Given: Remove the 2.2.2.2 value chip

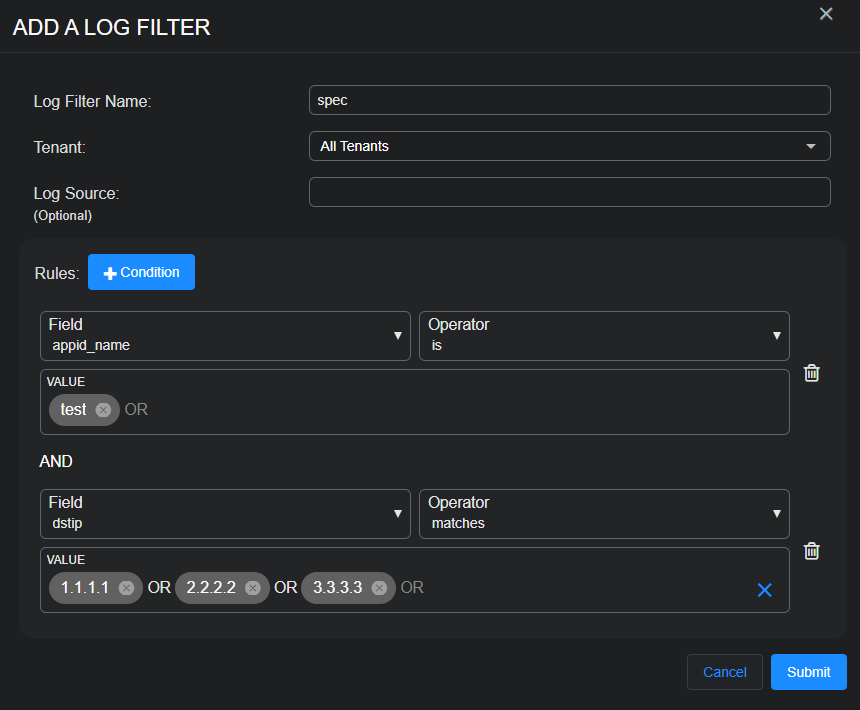Looking at the screenshot, I should click(253, 588).
